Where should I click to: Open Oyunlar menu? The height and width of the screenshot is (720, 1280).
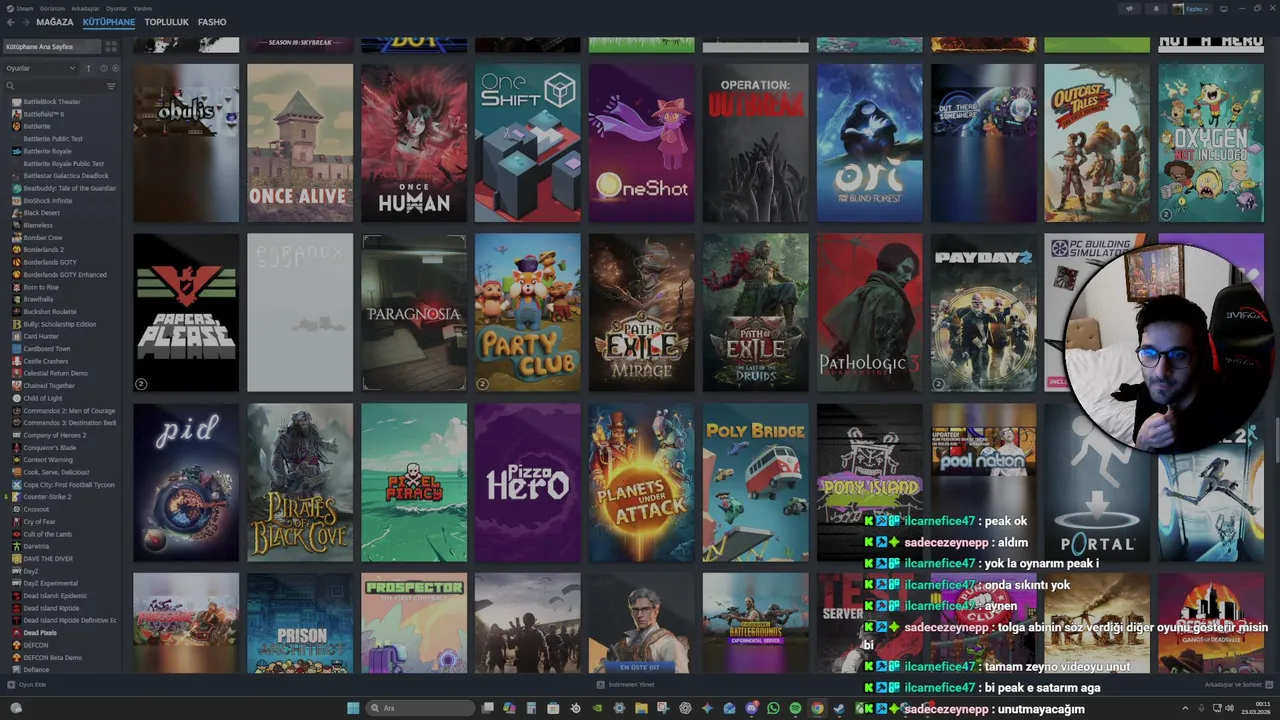point(117,8)
